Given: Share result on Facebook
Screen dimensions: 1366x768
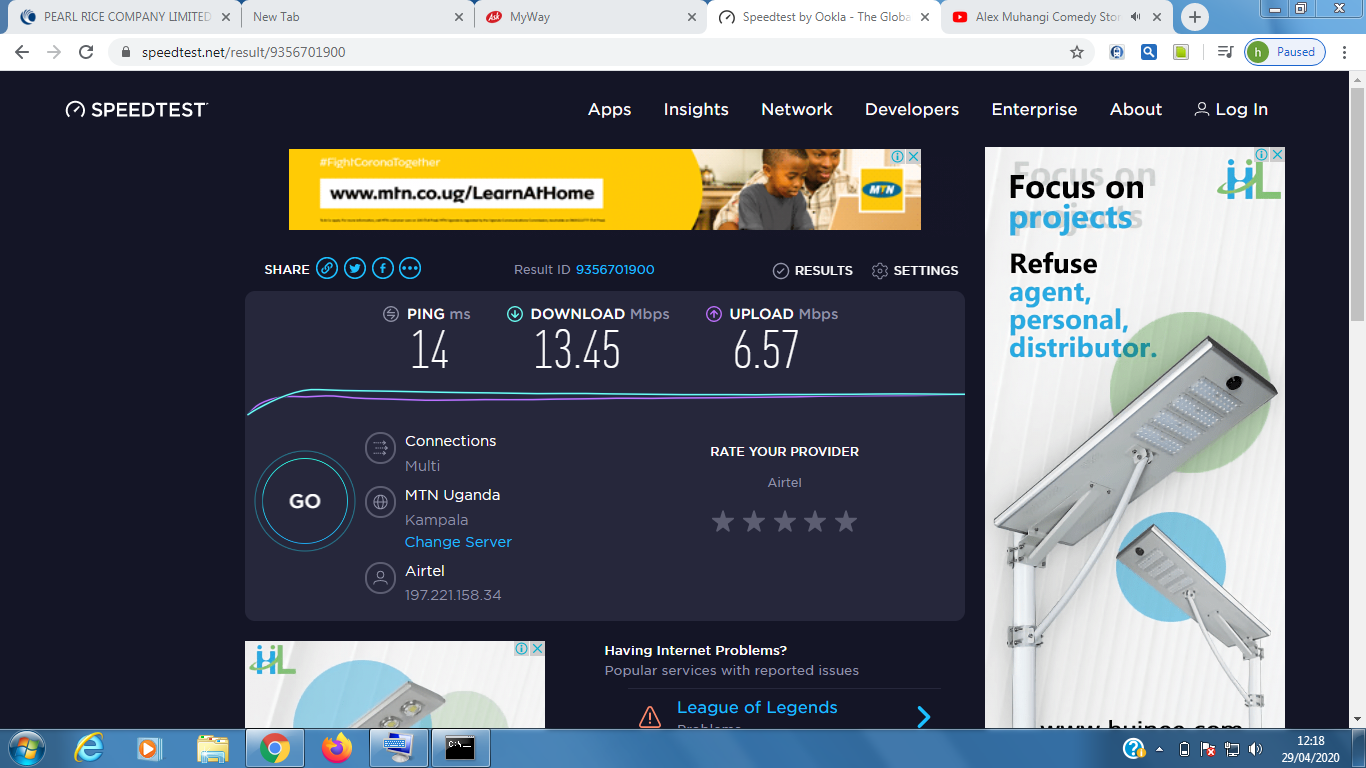Looking at the screenshot, I should point(382,268).
